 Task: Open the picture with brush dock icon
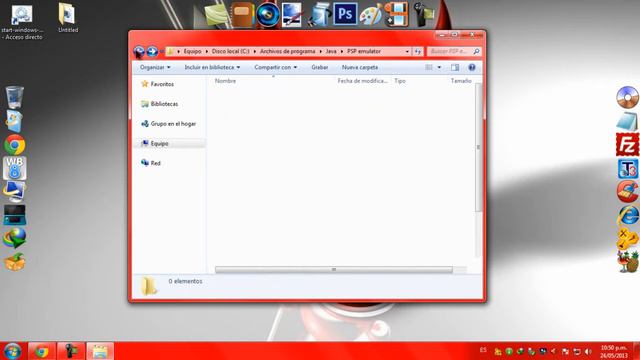(x=292, y=15)
